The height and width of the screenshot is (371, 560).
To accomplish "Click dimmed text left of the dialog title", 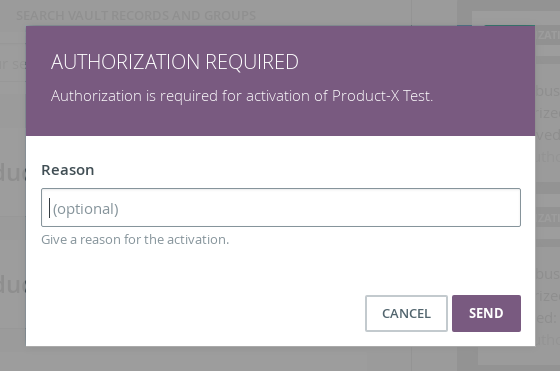I will pyautogui.click(x=13, y=64).
